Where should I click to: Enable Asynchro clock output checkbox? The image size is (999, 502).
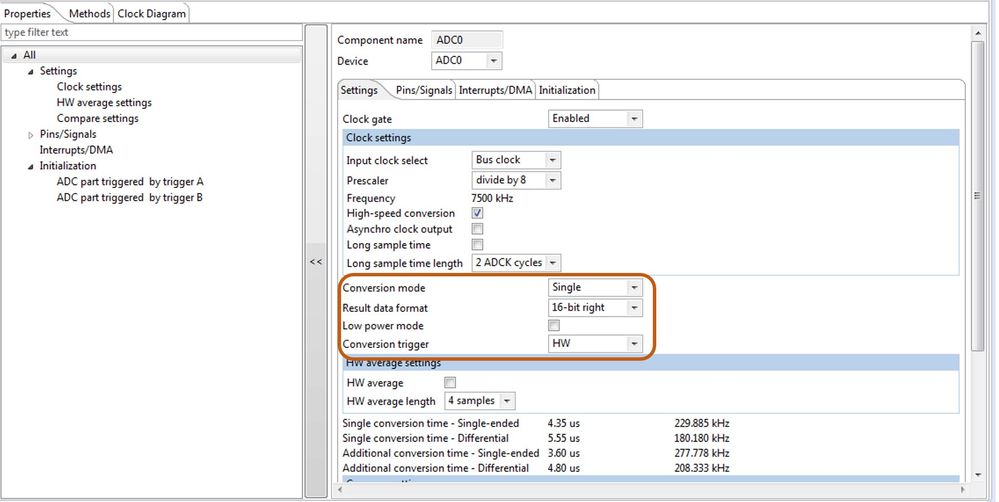[x=477, y=229]
